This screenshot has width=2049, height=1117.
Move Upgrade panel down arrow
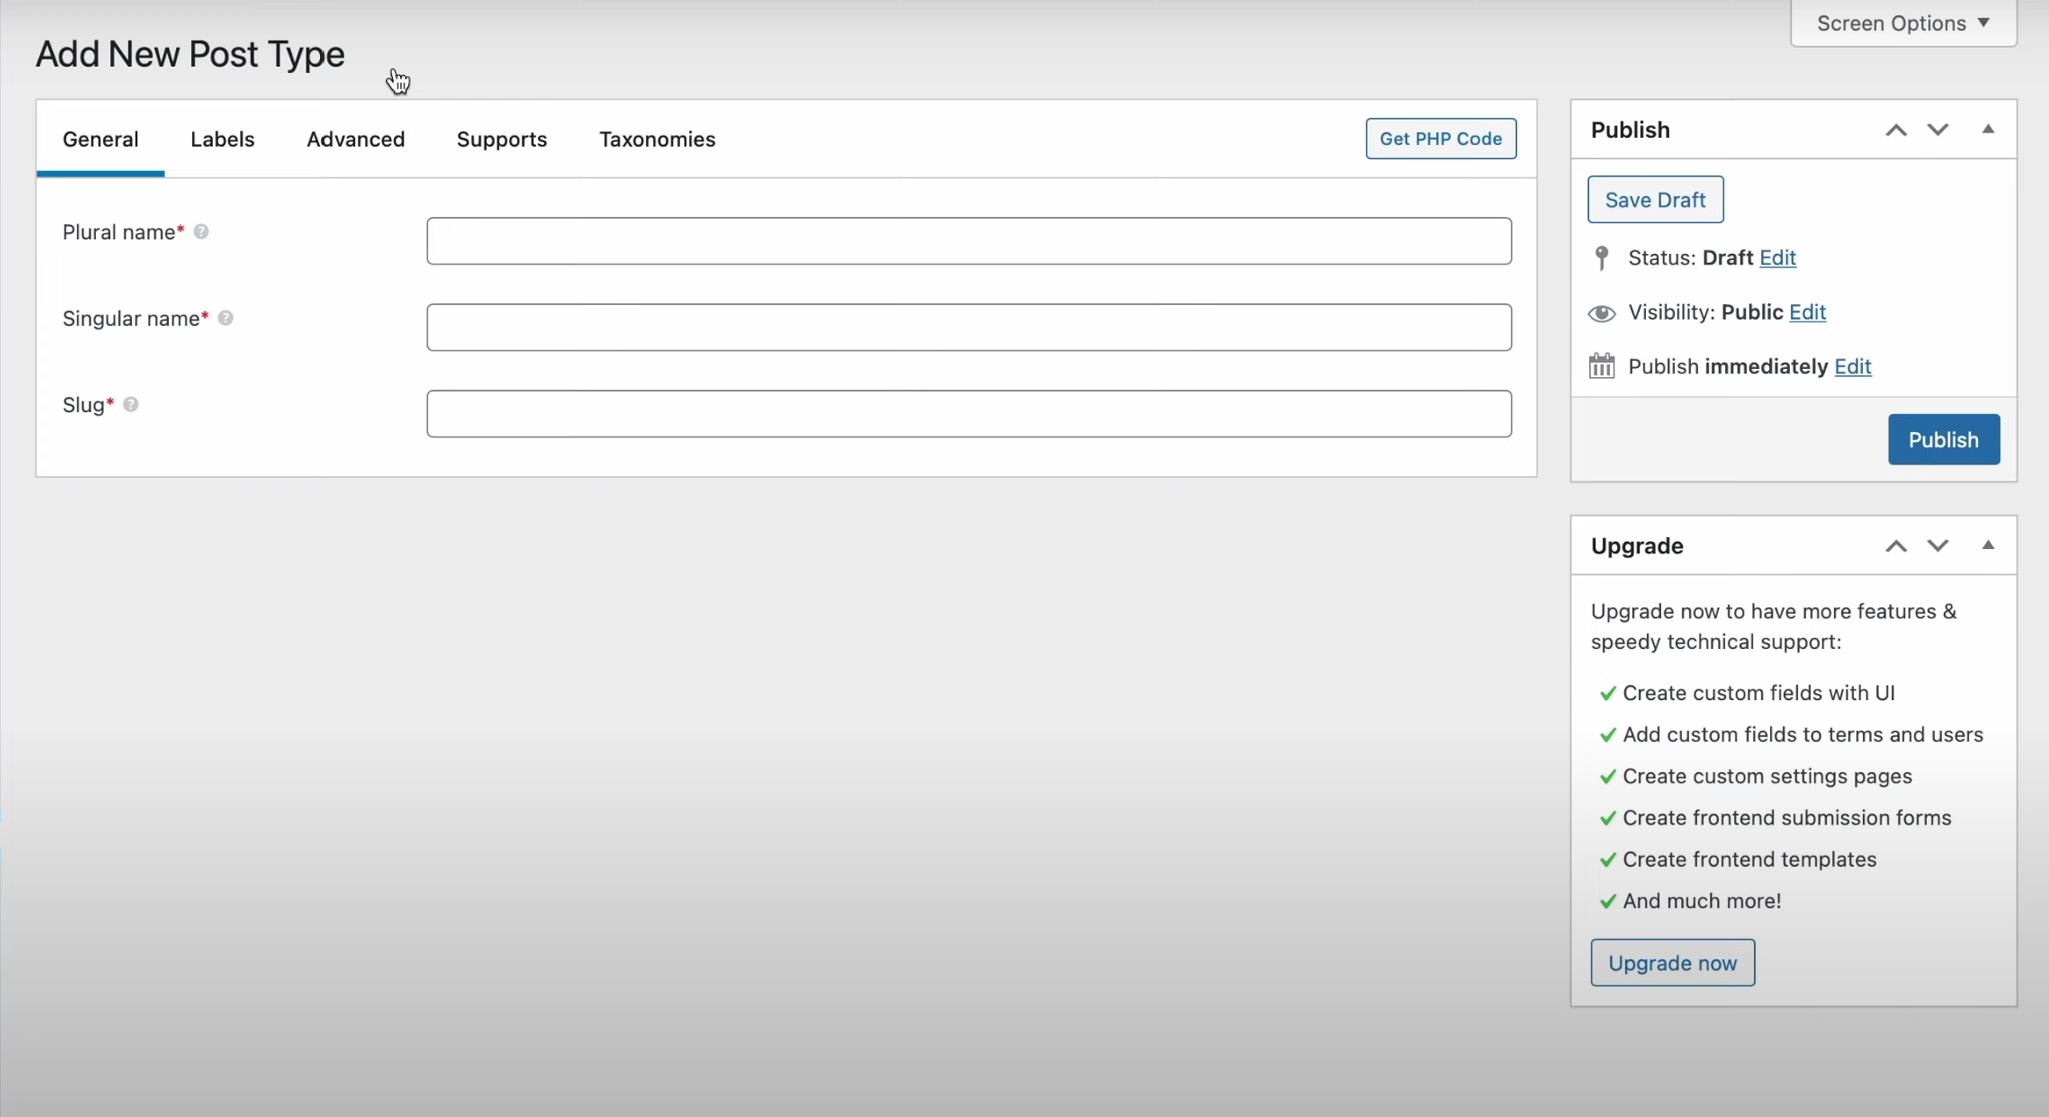tap(1938, 546)
